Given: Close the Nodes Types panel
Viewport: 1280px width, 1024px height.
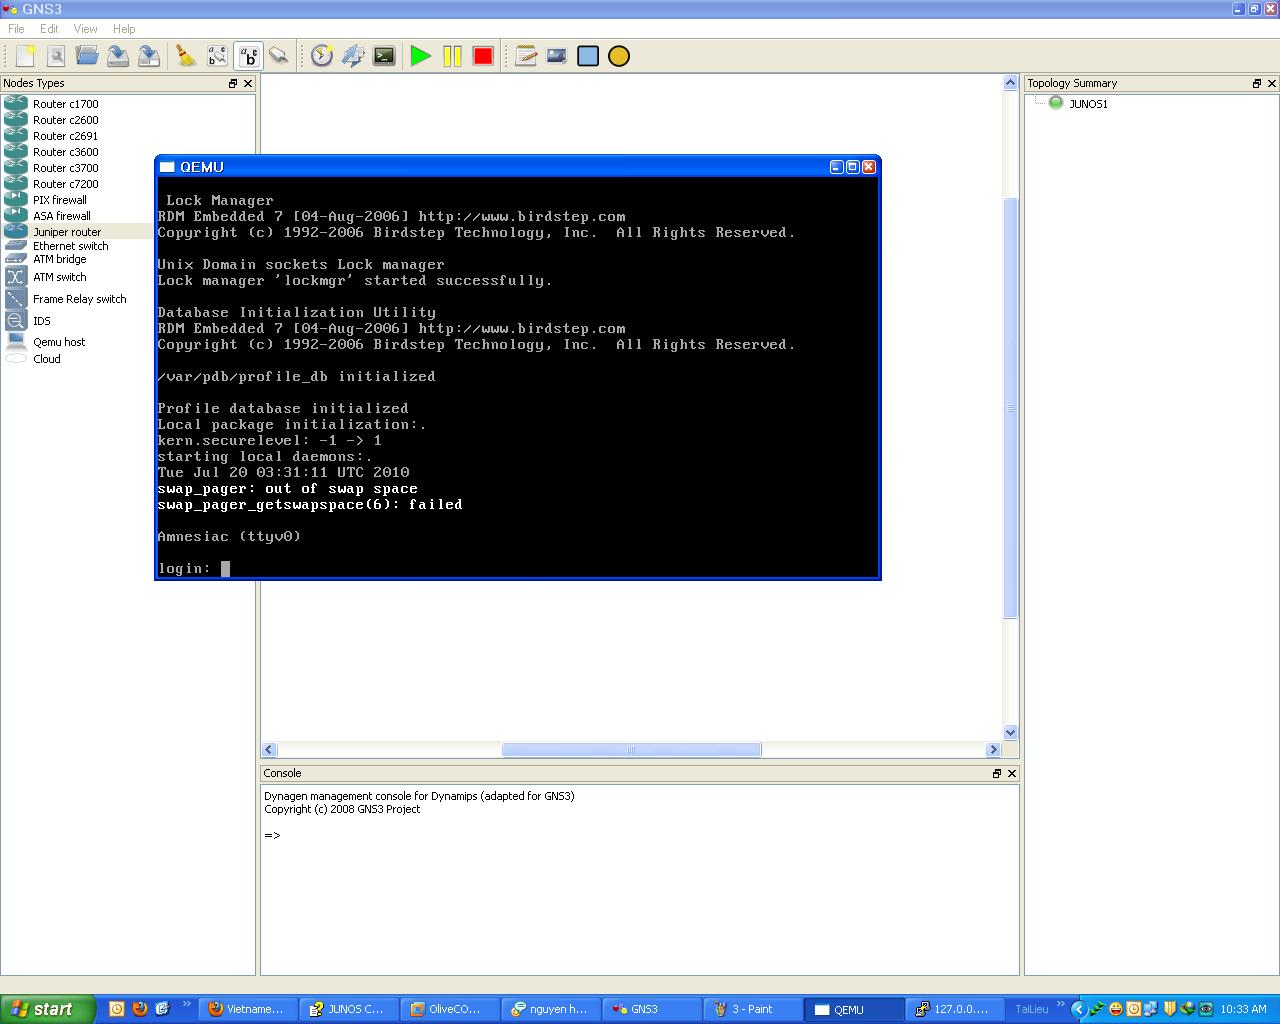Looking at the screenshot, I should click(x=248, y=83).
